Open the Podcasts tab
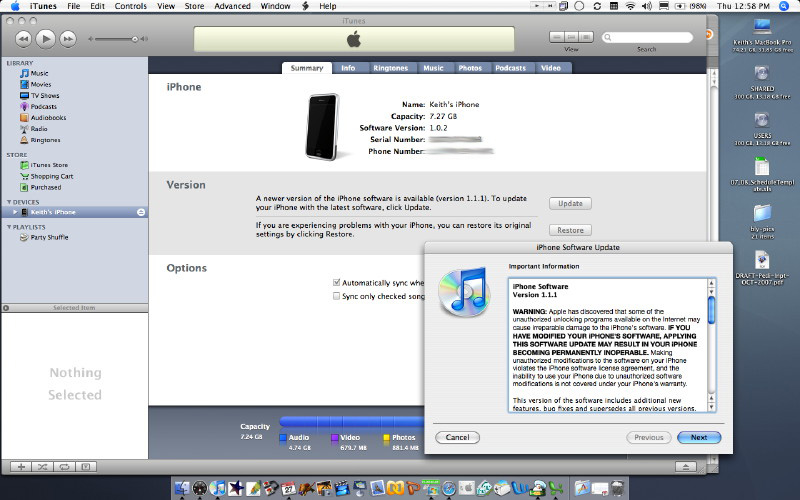The image size is (800, 500). [x=510, y=68]
